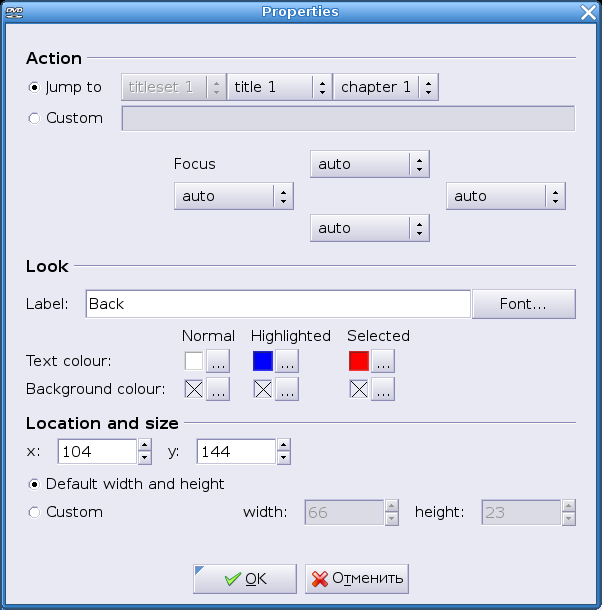Image resolution: width=602 pixels, height=610 pixels.
Task: Enable Custom width and height option
Action: (x=35, y=512)
